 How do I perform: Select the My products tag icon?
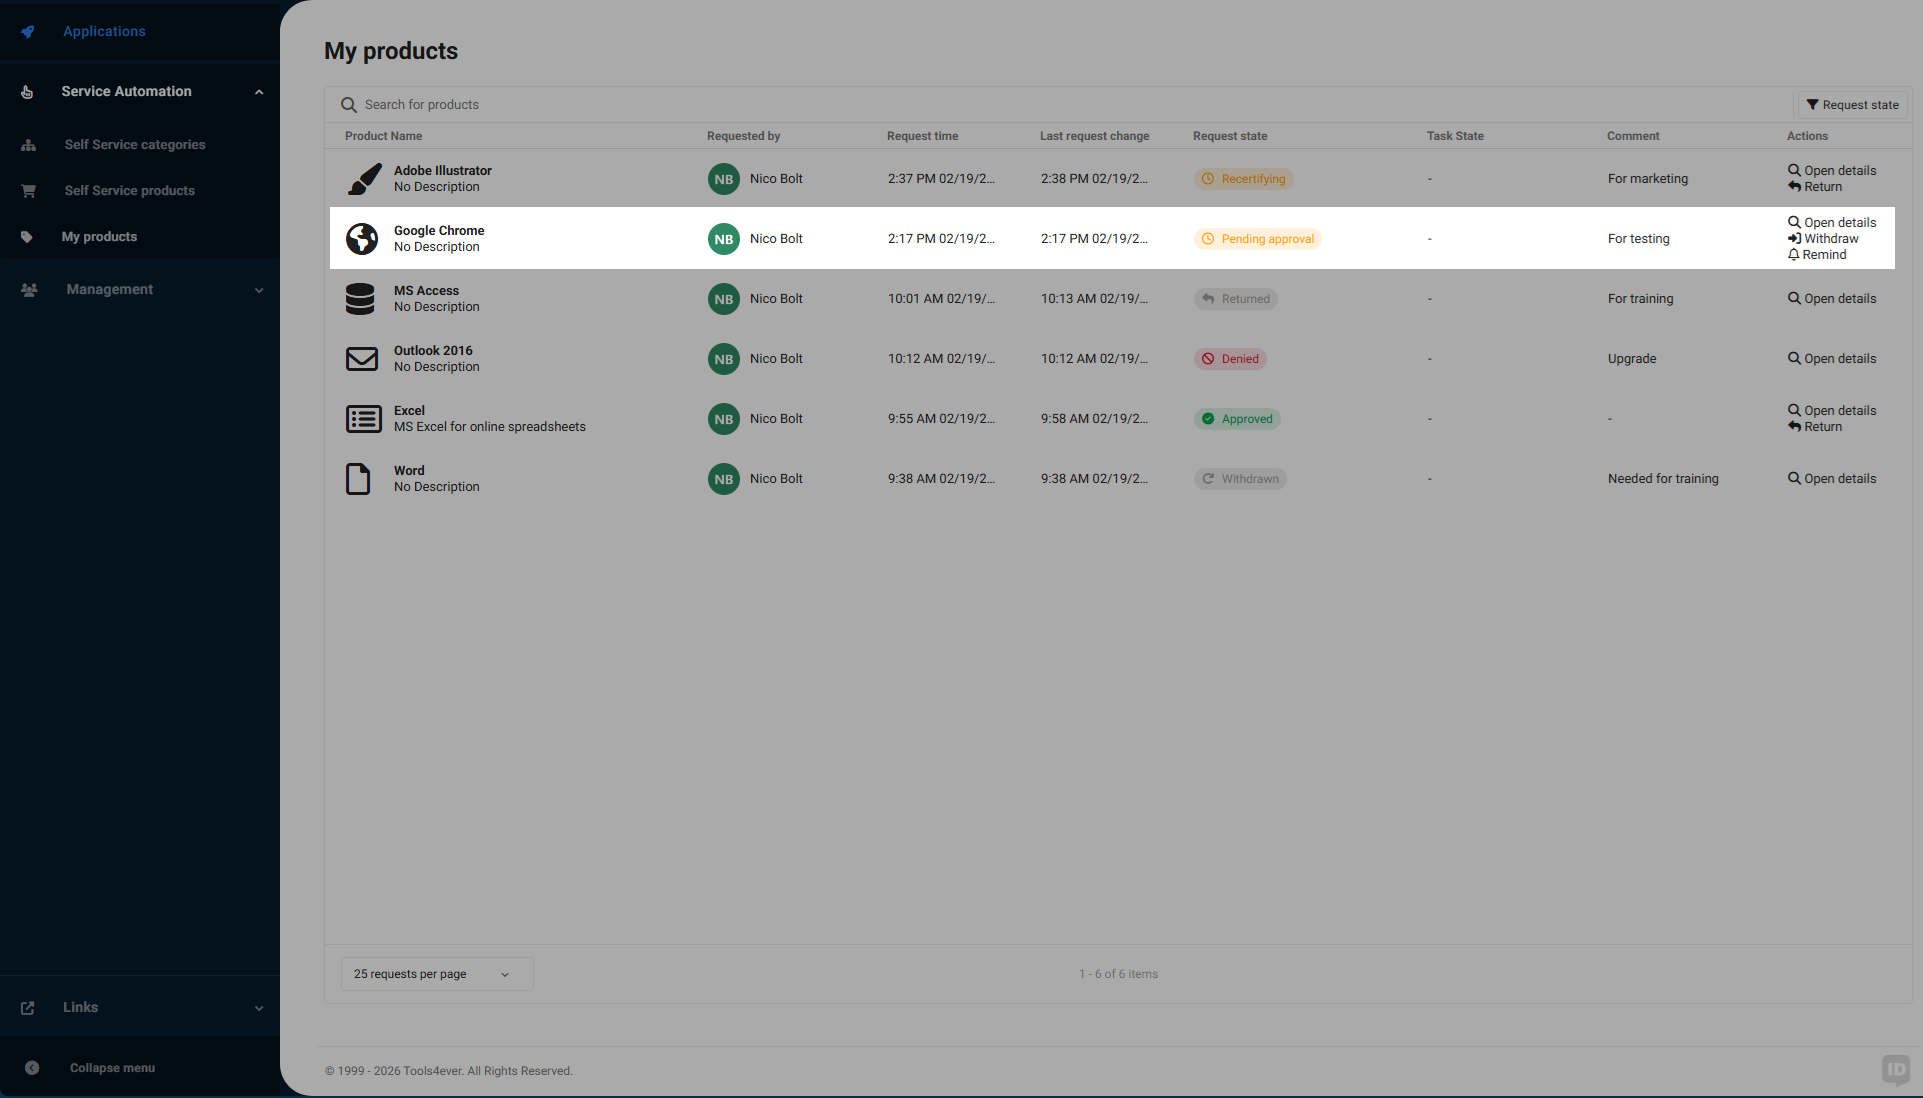27,237
